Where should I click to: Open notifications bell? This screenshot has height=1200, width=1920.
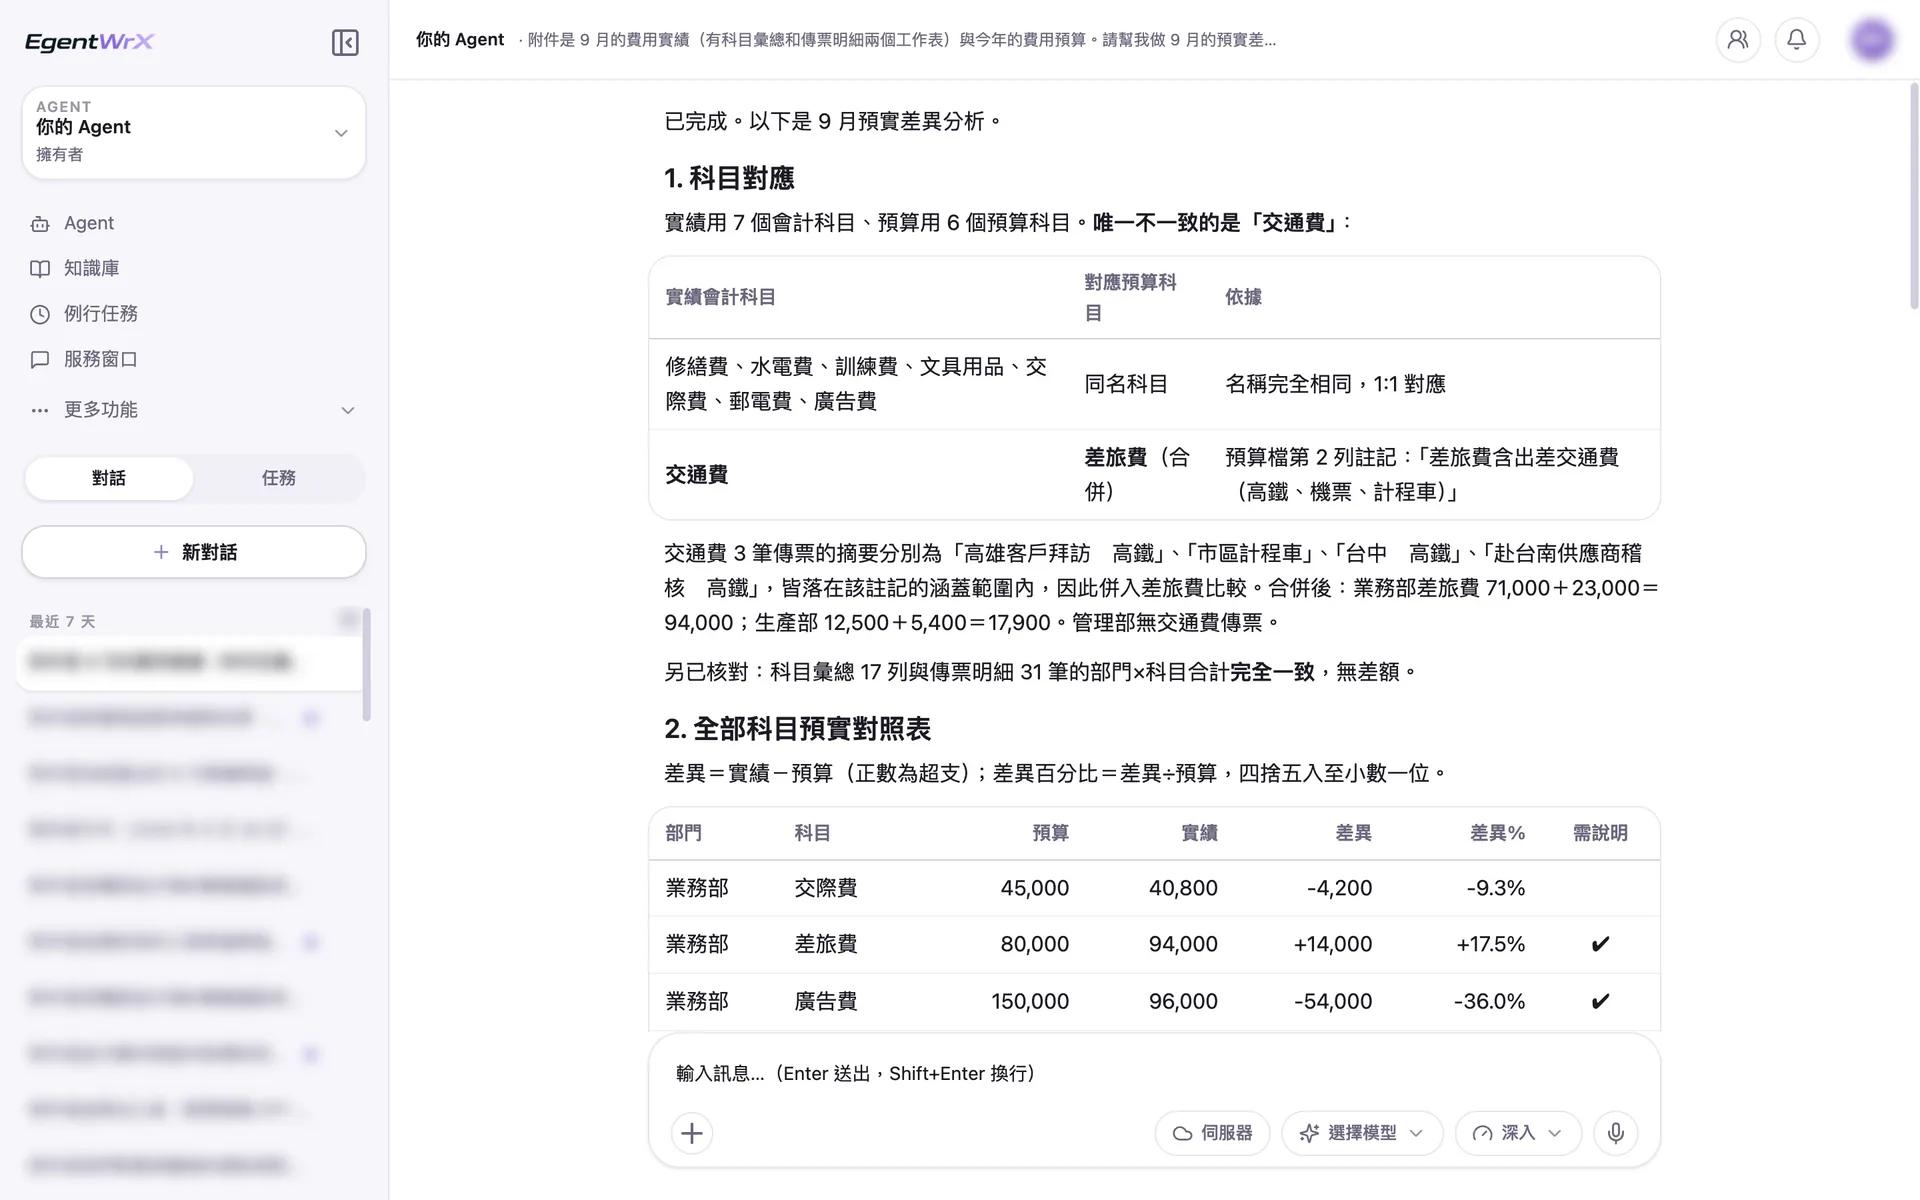click(1797, 40)
